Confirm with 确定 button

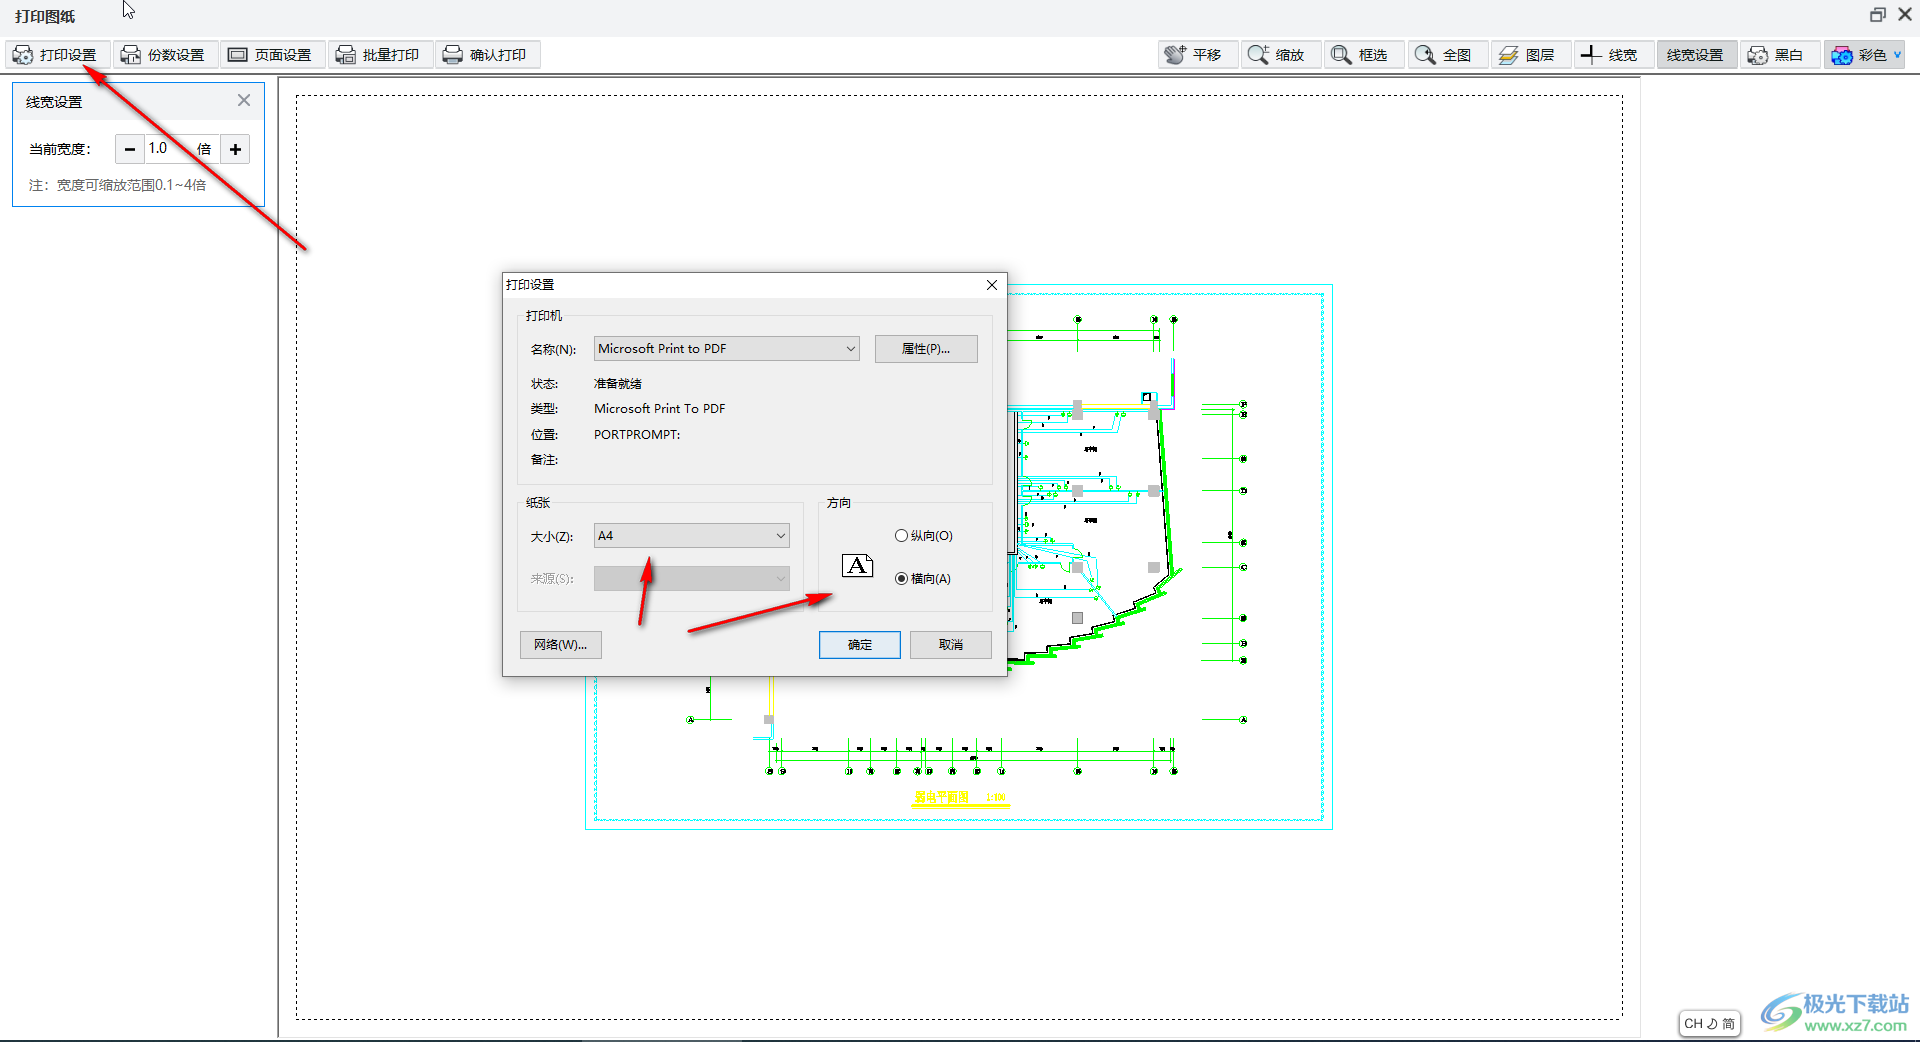tap(860, 645)
